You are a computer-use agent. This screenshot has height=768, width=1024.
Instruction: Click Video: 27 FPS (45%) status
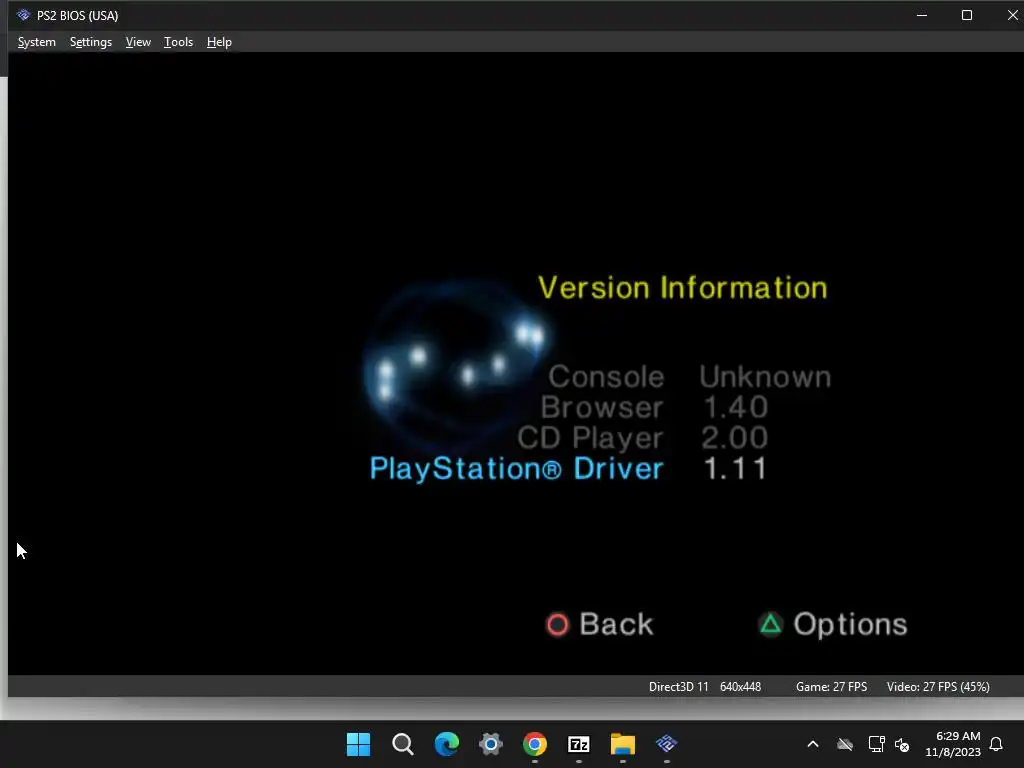(938, 686)
